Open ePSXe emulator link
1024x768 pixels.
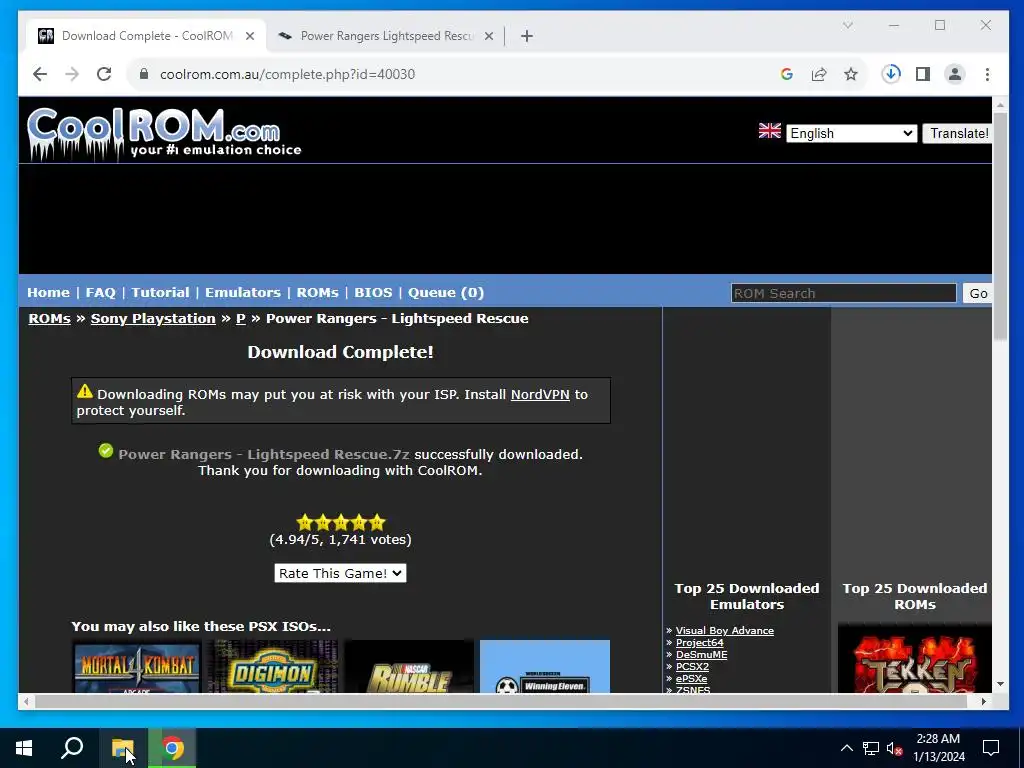[x=692, y=679]
